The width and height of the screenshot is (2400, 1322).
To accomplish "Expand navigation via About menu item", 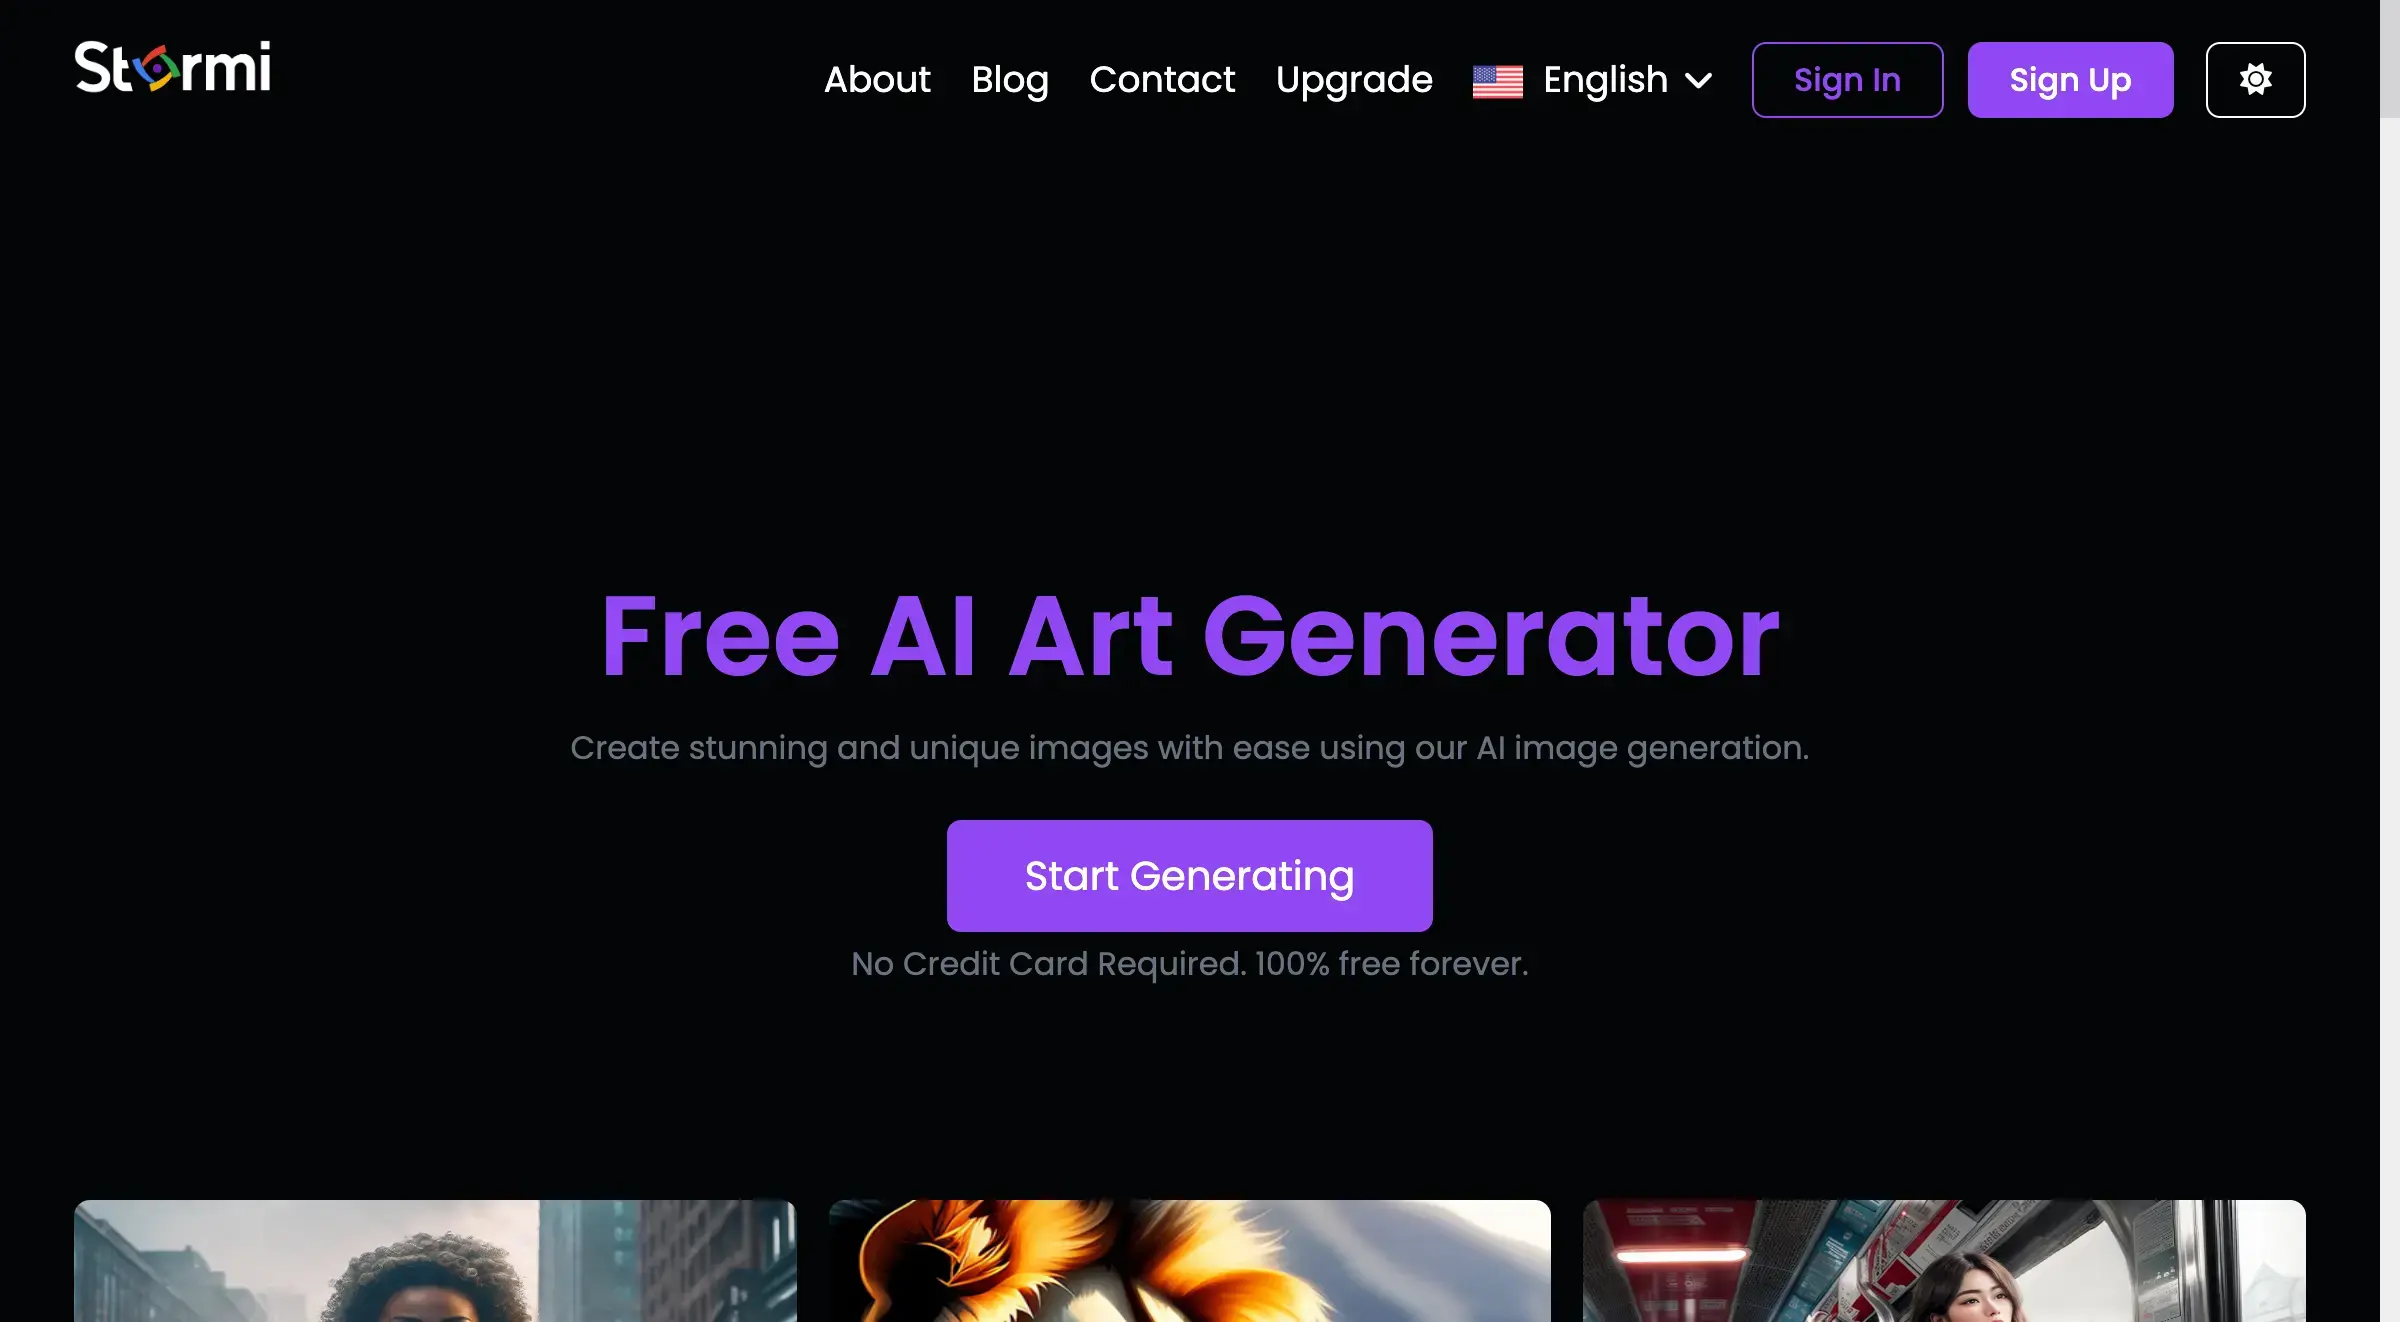I will click(875, 78).
